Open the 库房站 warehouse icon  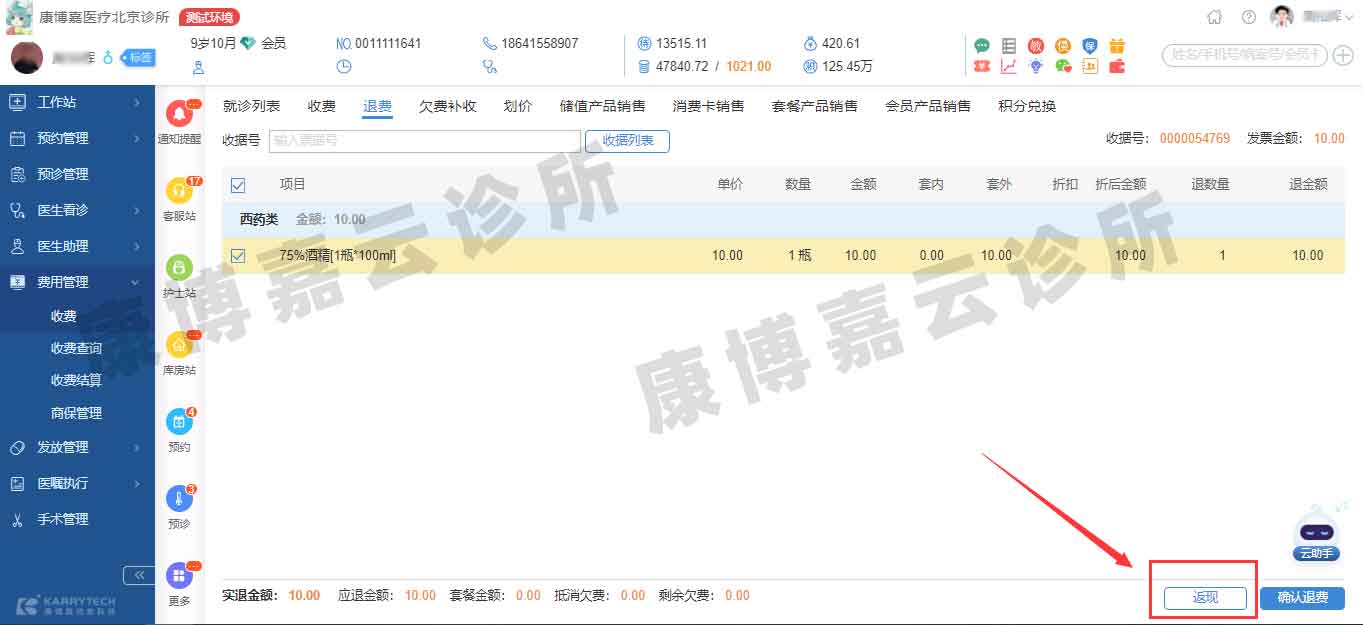tap(179, 345)
